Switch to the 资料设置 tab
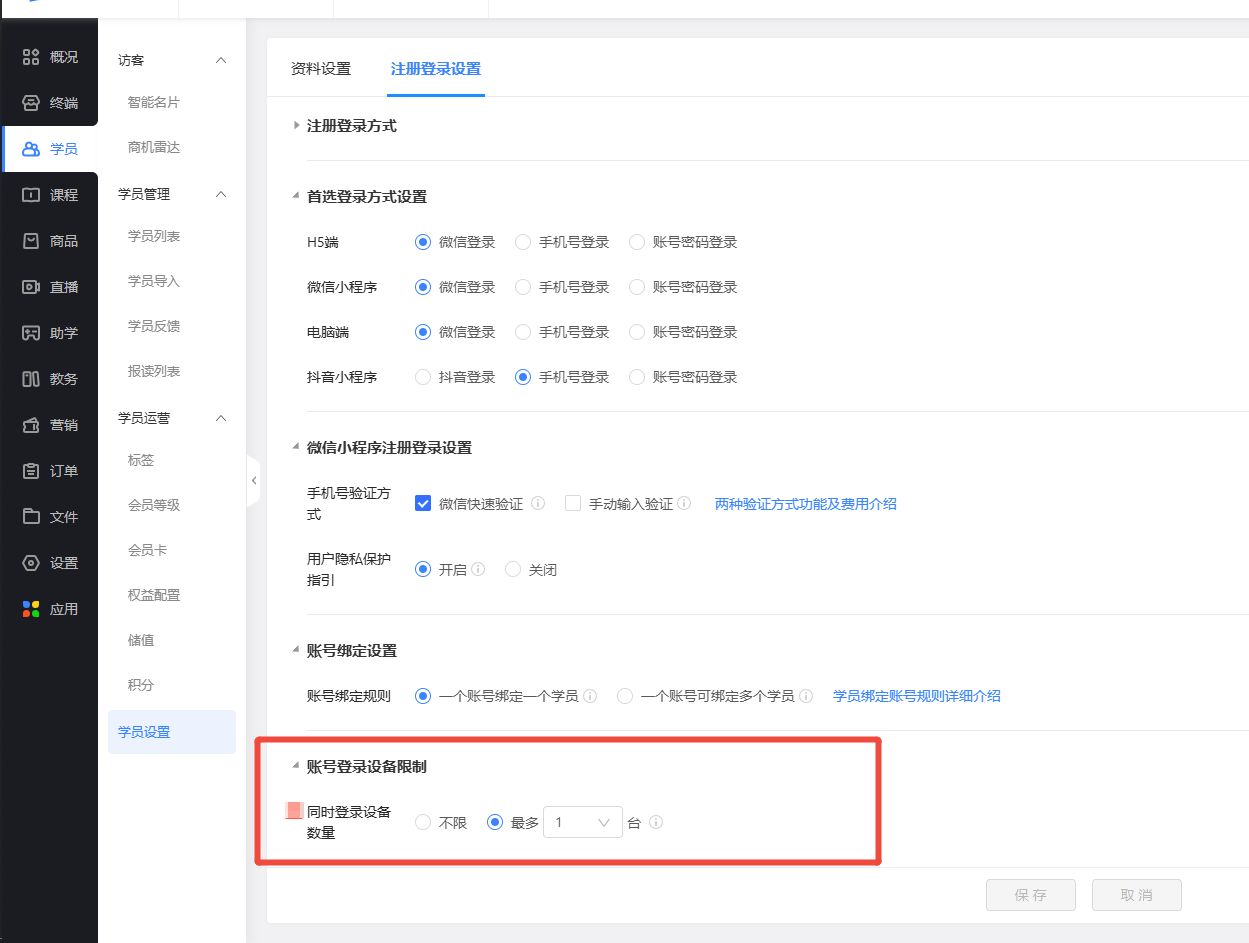 pyautogui.click(x=321, y=69)
